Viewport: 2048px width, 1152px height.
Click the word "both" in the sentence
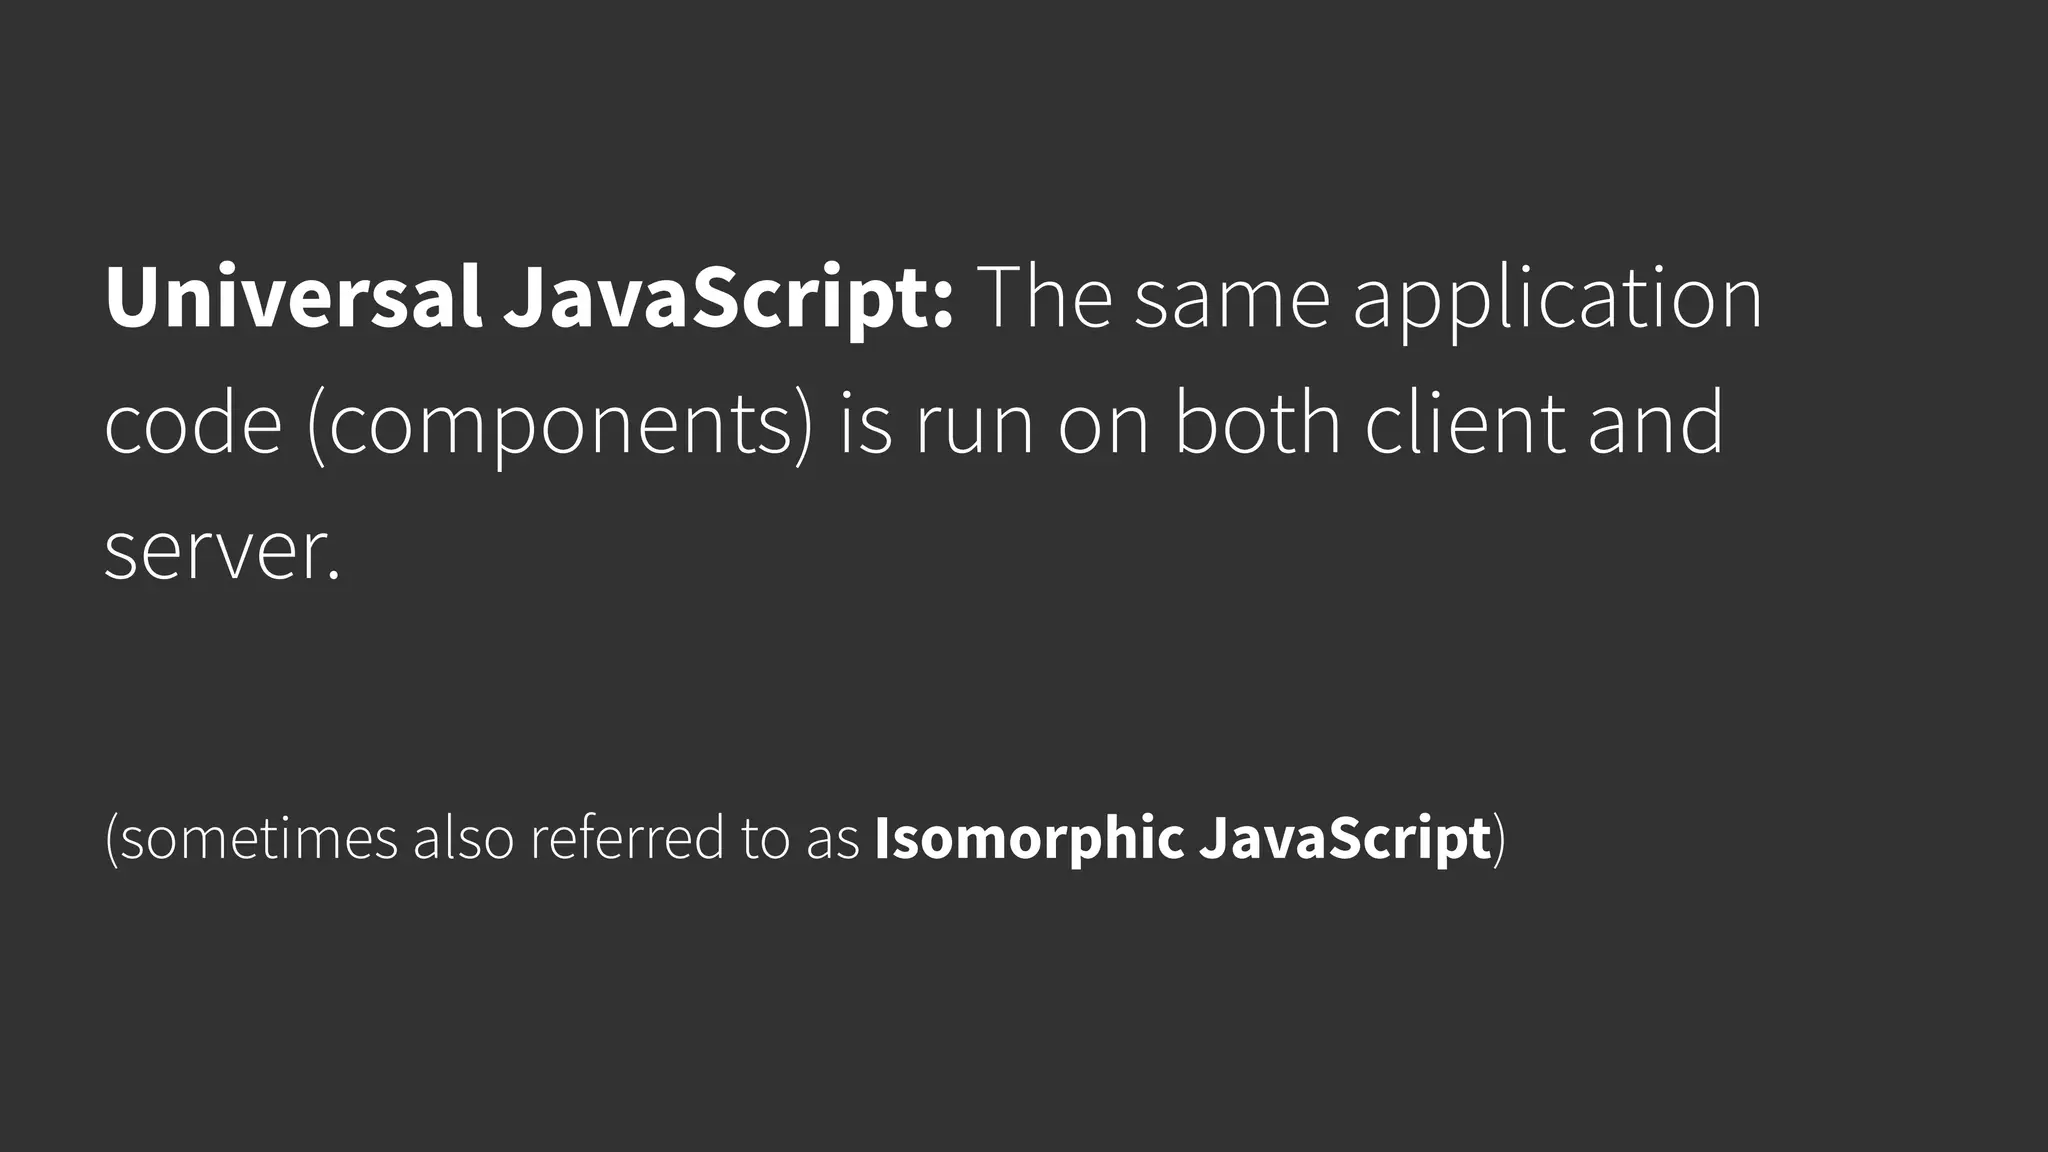point(1257,424)
